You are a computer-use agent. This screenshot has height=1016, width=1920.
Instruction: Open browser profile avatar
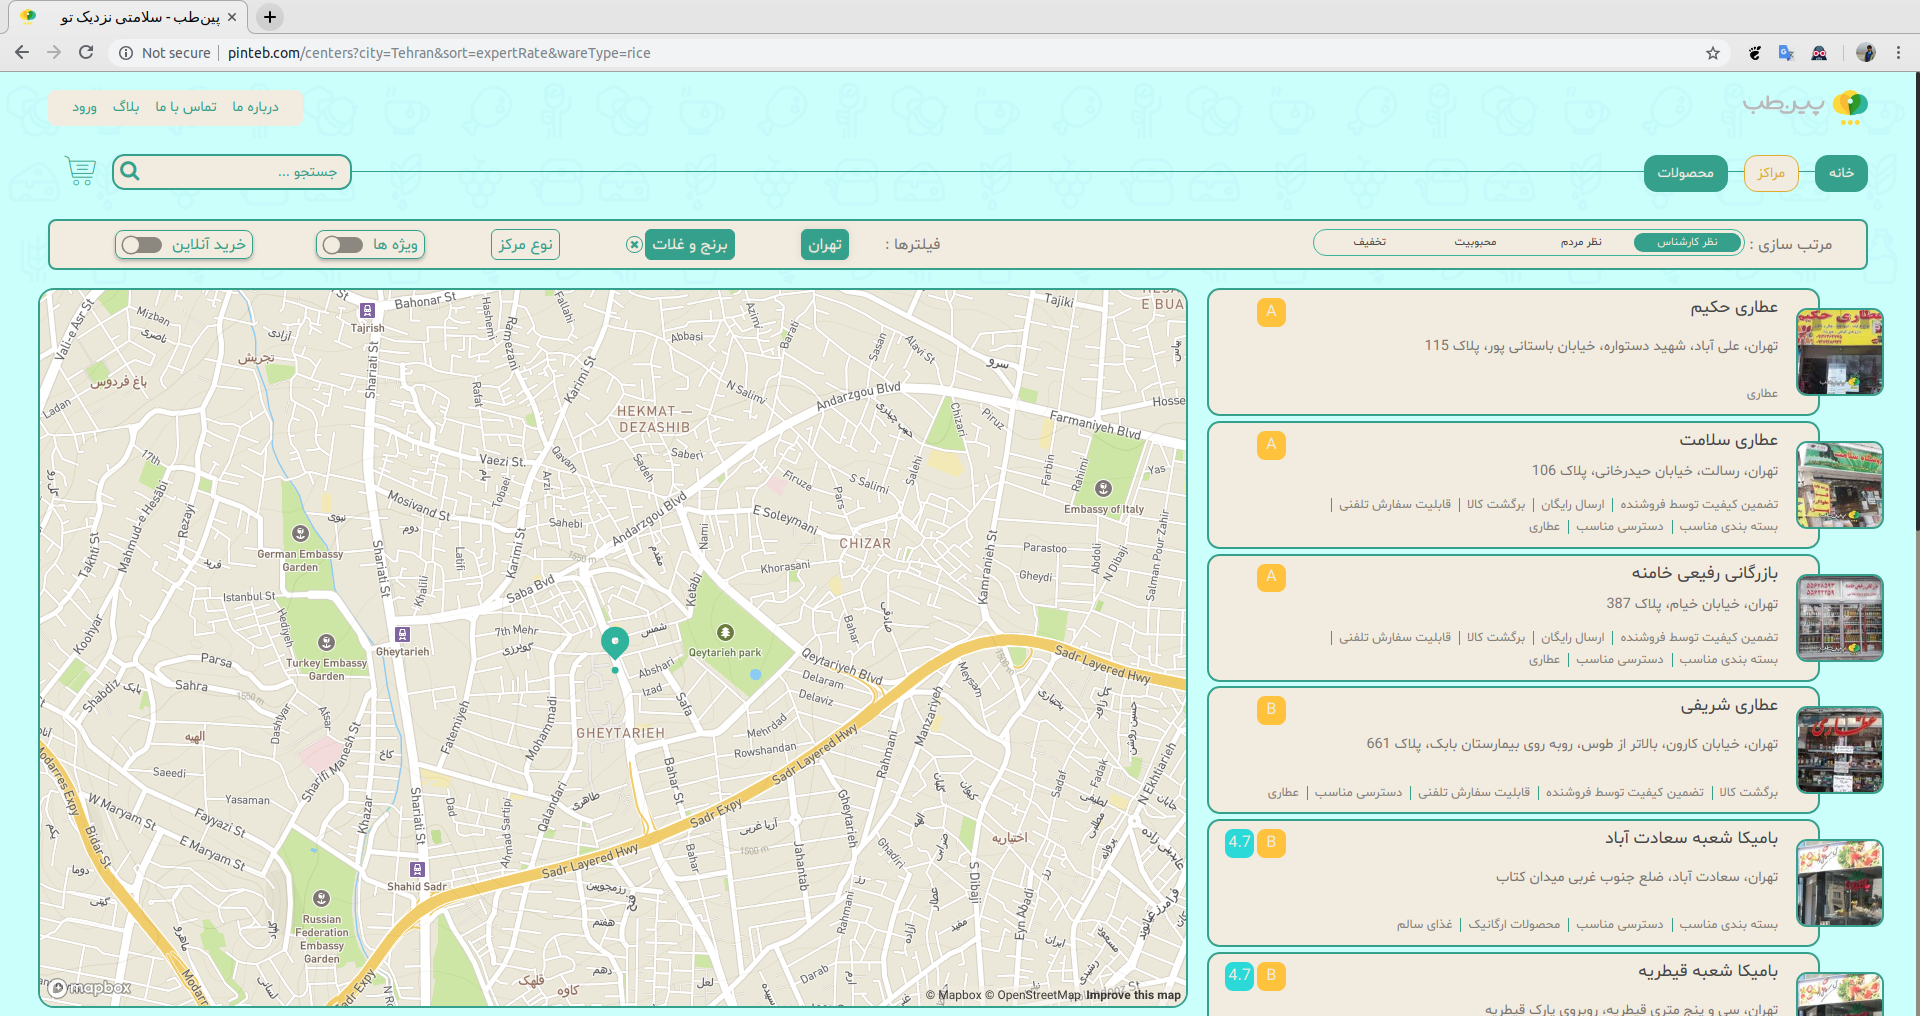(1865, 53)
